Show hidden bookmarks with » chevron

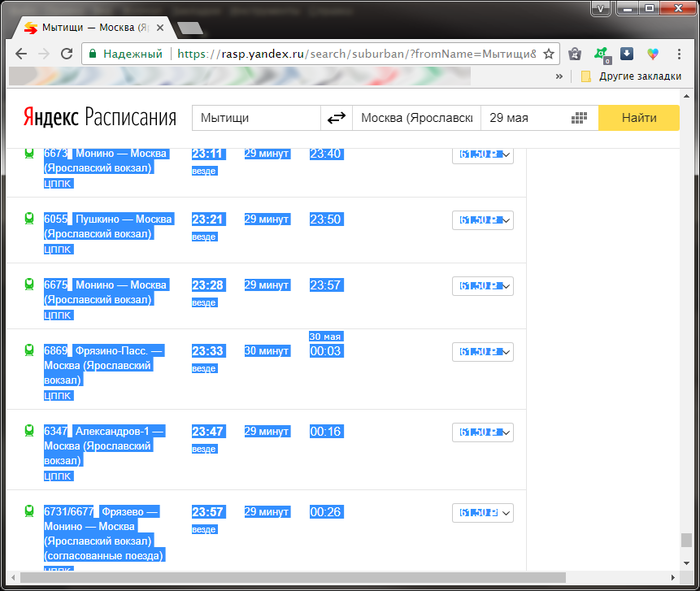point(559,76)
